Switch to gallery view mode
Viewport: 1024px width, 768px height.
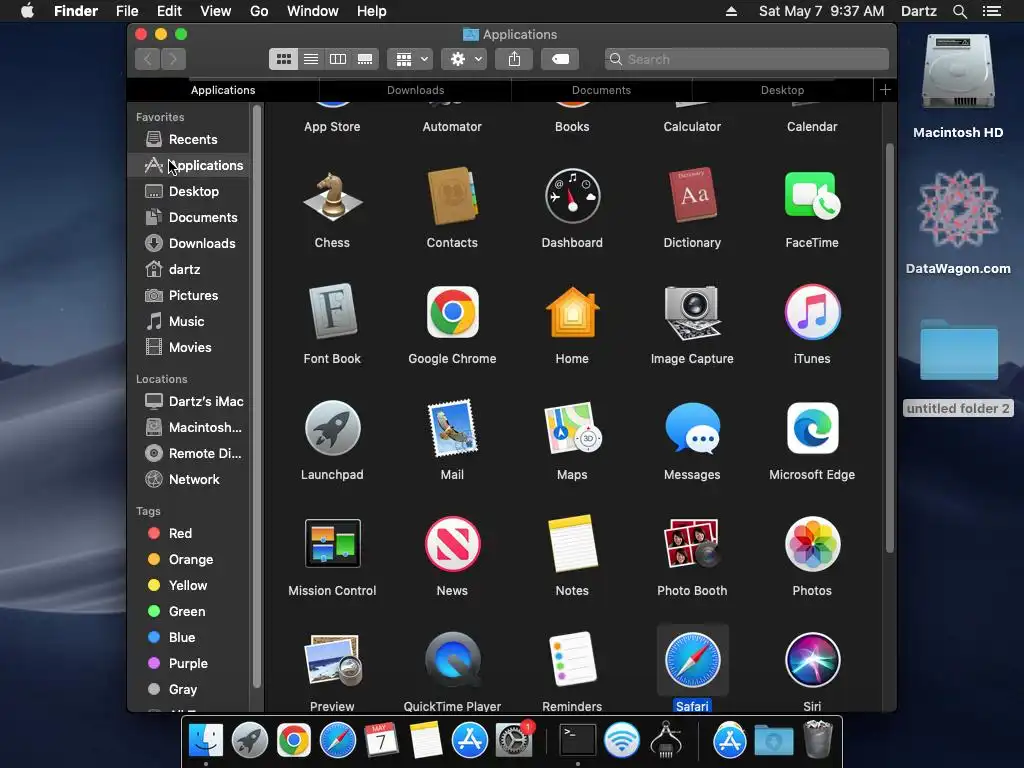(365, 59)
